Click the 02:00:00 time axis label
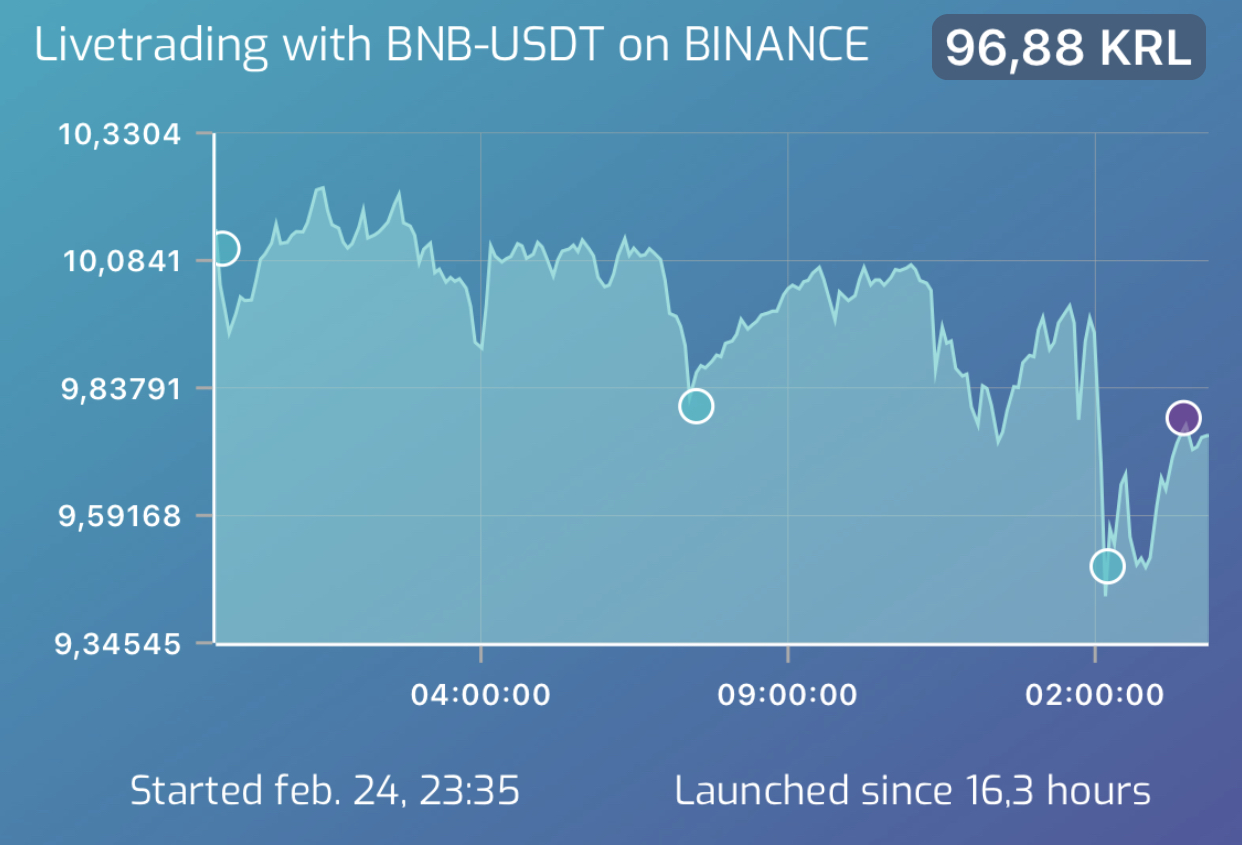Image resolution: width=1242 pixels, height=845 pixels. point(1095,694)
